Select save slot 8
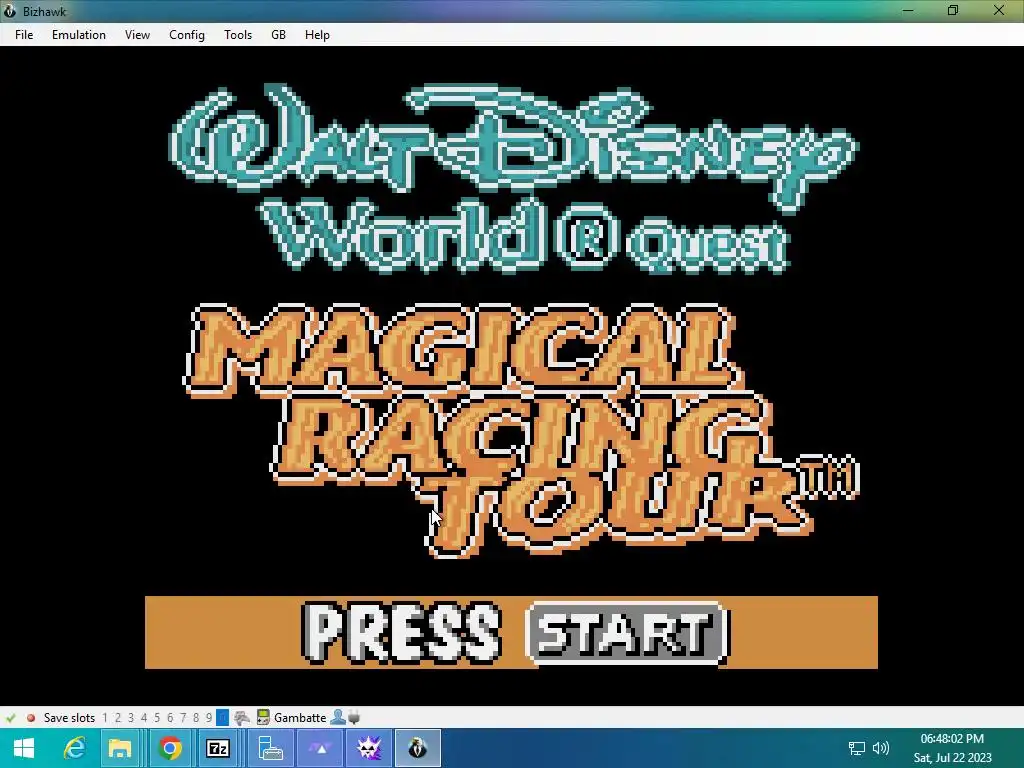 click(x=196, y=718)
